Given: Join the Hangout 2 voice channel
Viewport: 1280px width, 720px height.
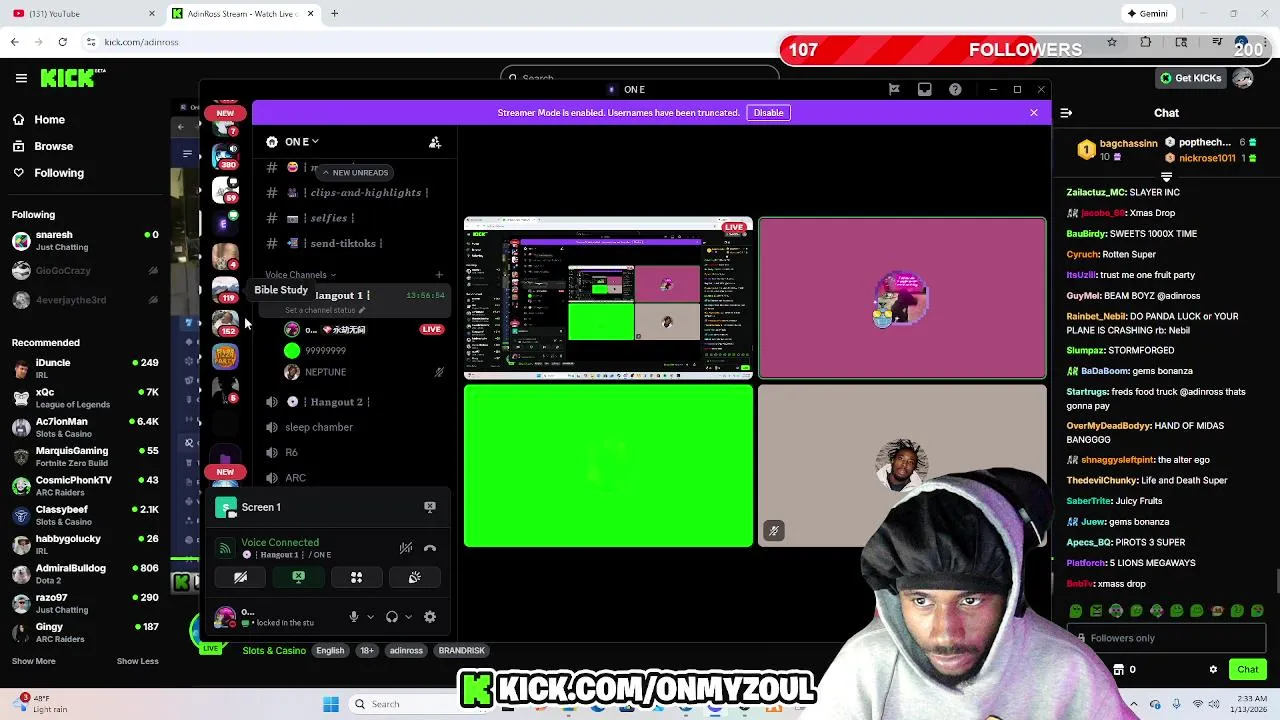Looking at the screenshot, I should [x=355, y=402].
